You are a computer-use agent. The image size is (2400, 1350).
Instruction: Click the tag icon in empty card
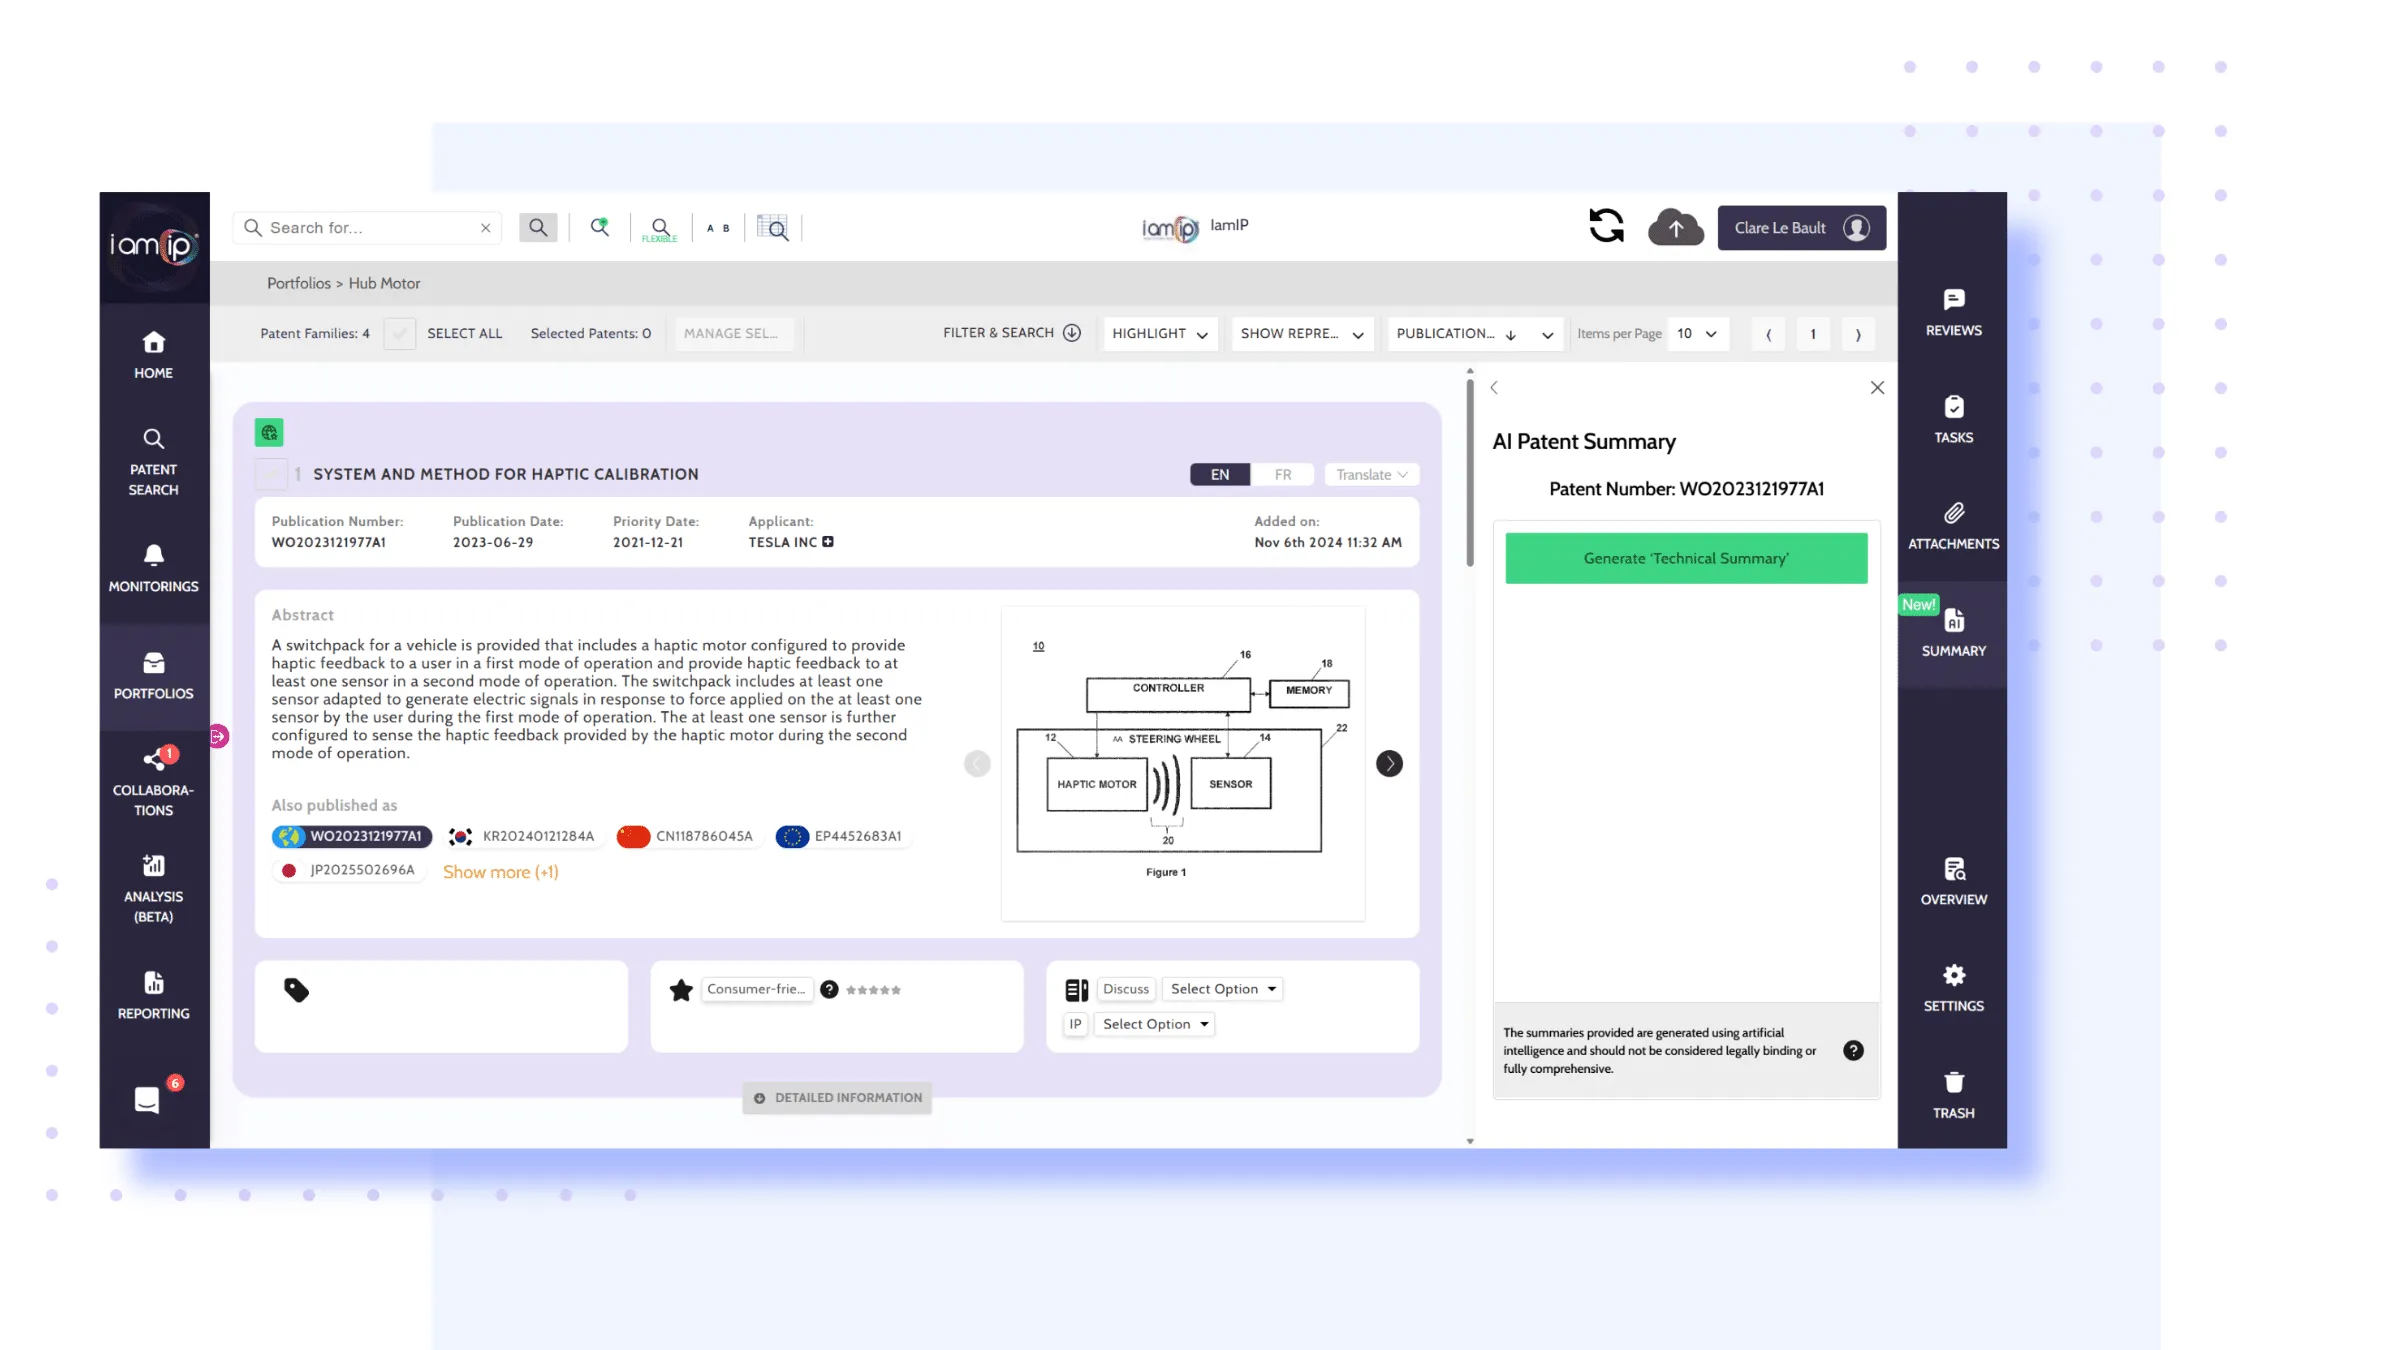tap(297, 990)
